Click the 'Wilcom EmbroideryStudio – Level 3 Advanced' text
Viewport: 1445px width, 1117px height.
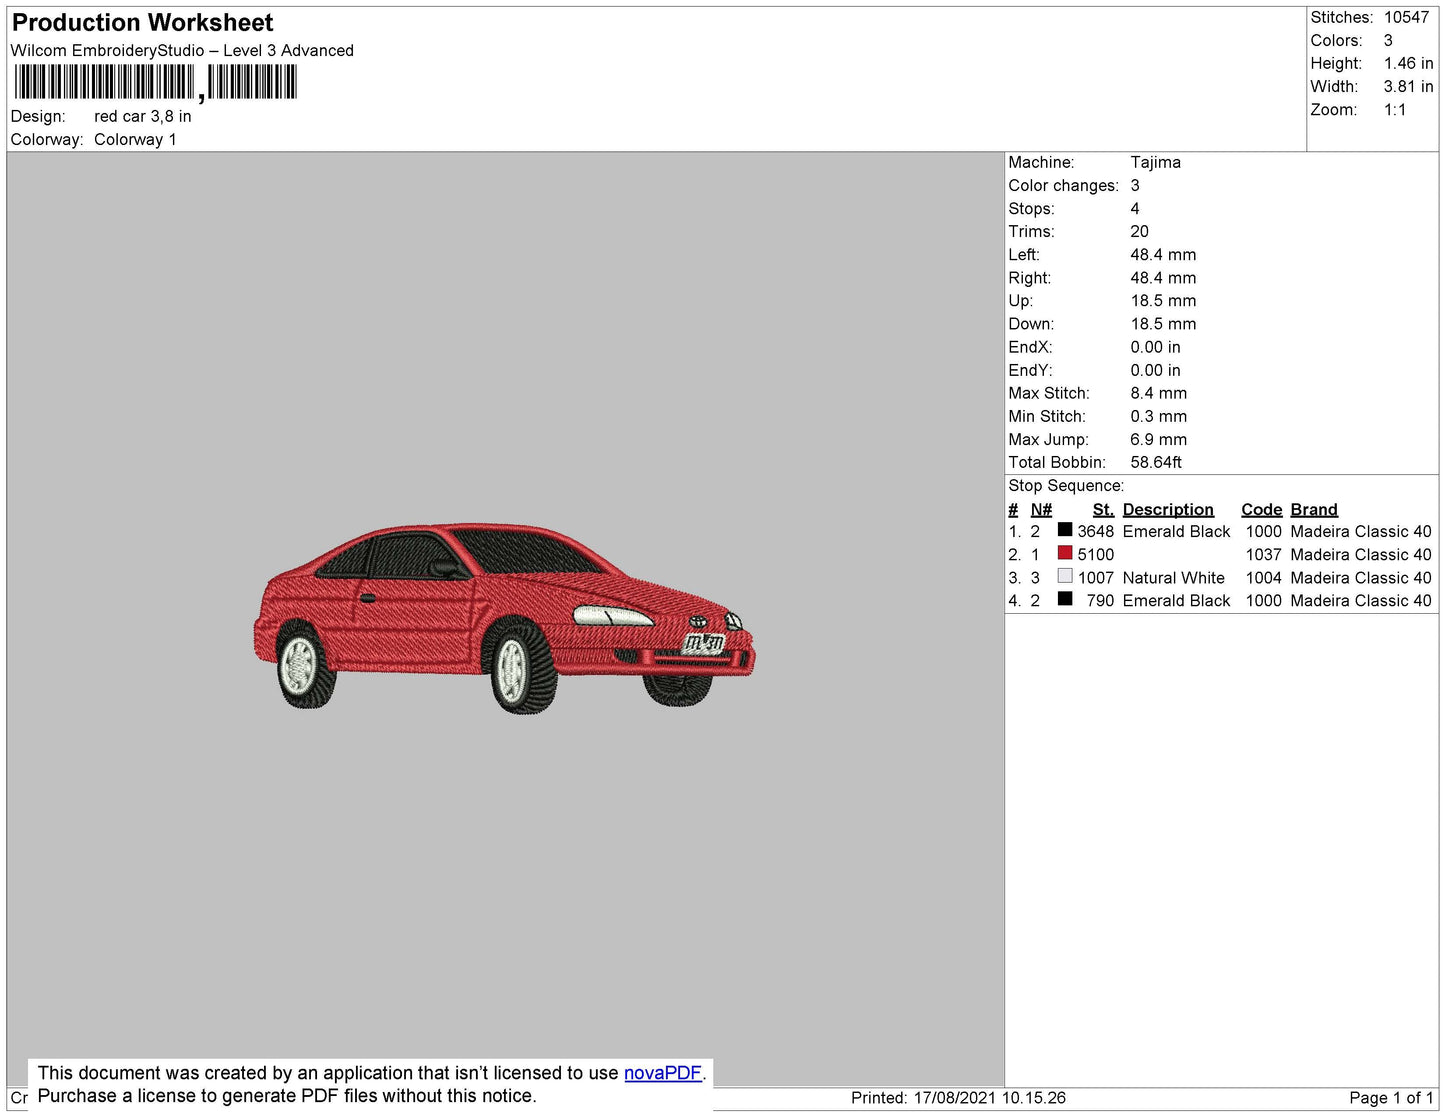(182, 51)
